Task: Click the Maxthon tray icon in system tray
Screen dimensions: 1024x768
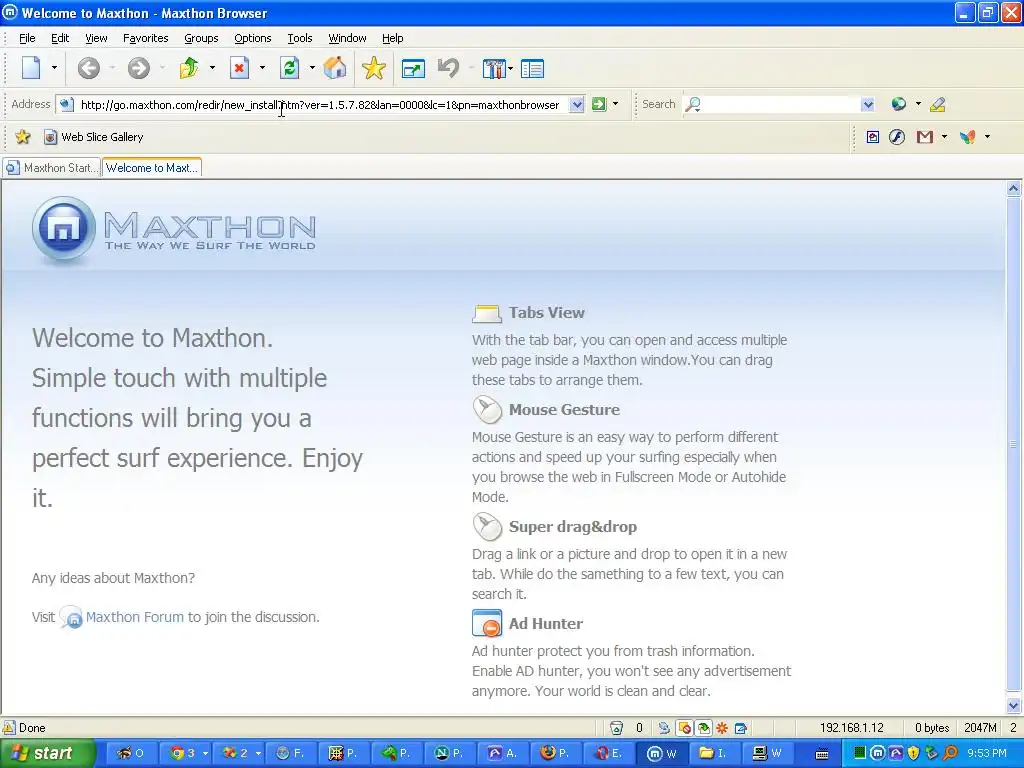Action: point(878,753)
